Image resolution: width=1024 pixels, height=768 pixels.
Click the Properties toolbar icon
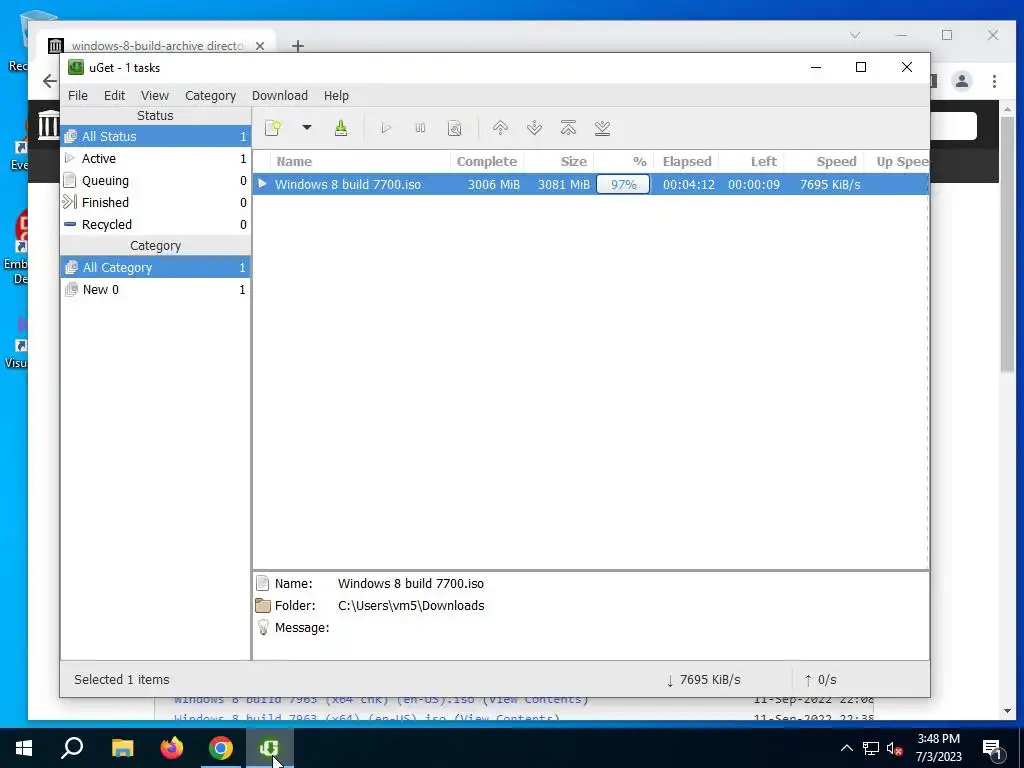coord(455,128)
